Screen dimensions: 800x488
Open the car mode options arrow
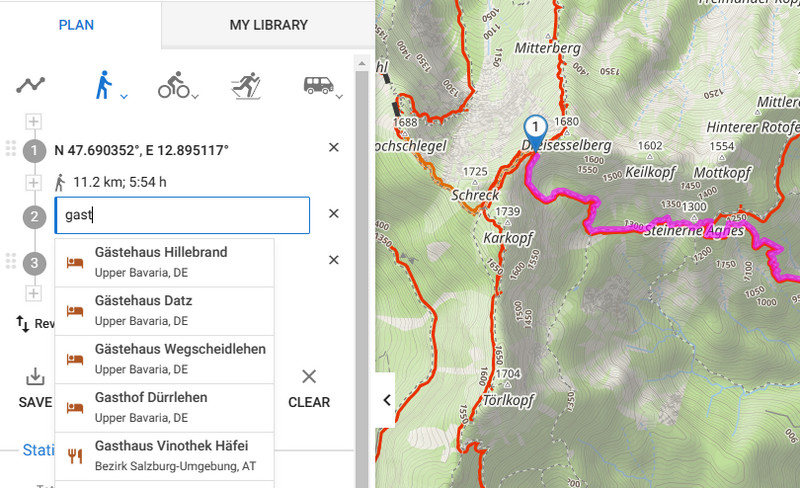click(340, 96)
